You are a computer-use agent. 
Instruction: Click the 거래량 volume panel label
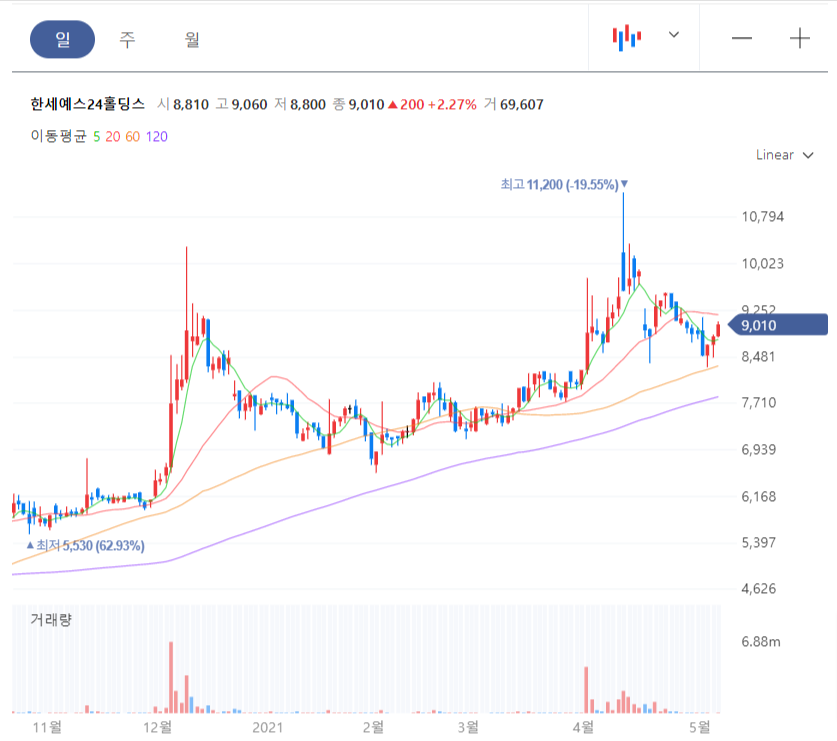[x=51, y=620]
